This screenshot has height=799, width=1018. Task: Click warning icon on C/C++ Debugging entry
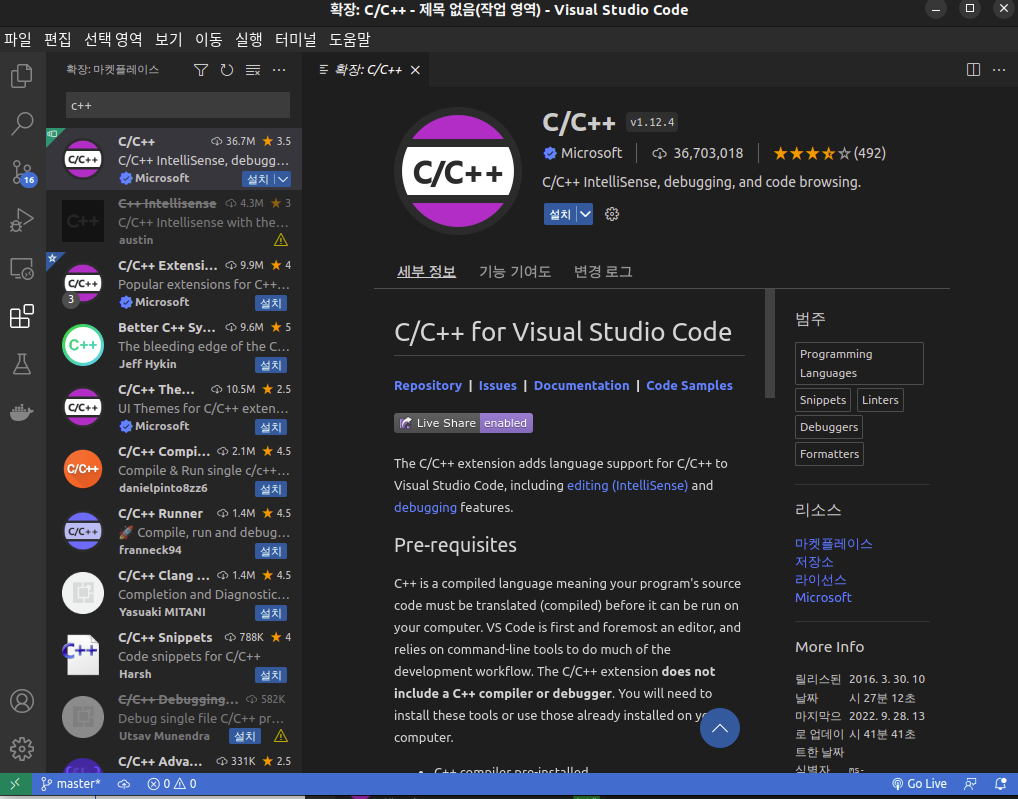280,736
